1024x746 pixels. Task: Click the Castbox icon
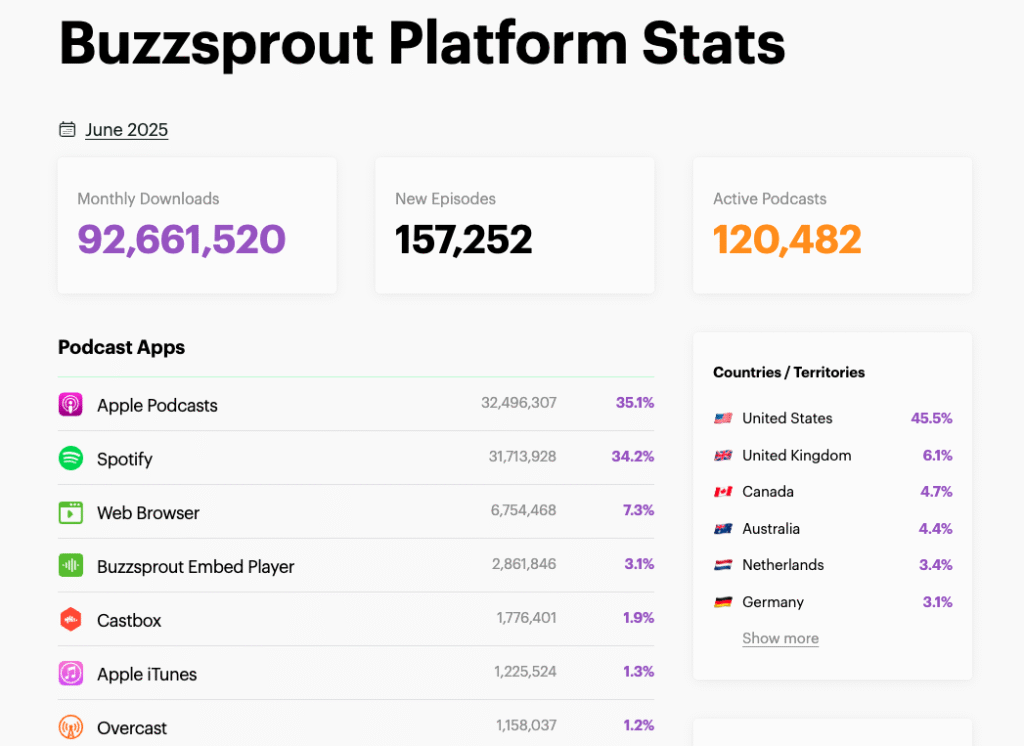71,619
